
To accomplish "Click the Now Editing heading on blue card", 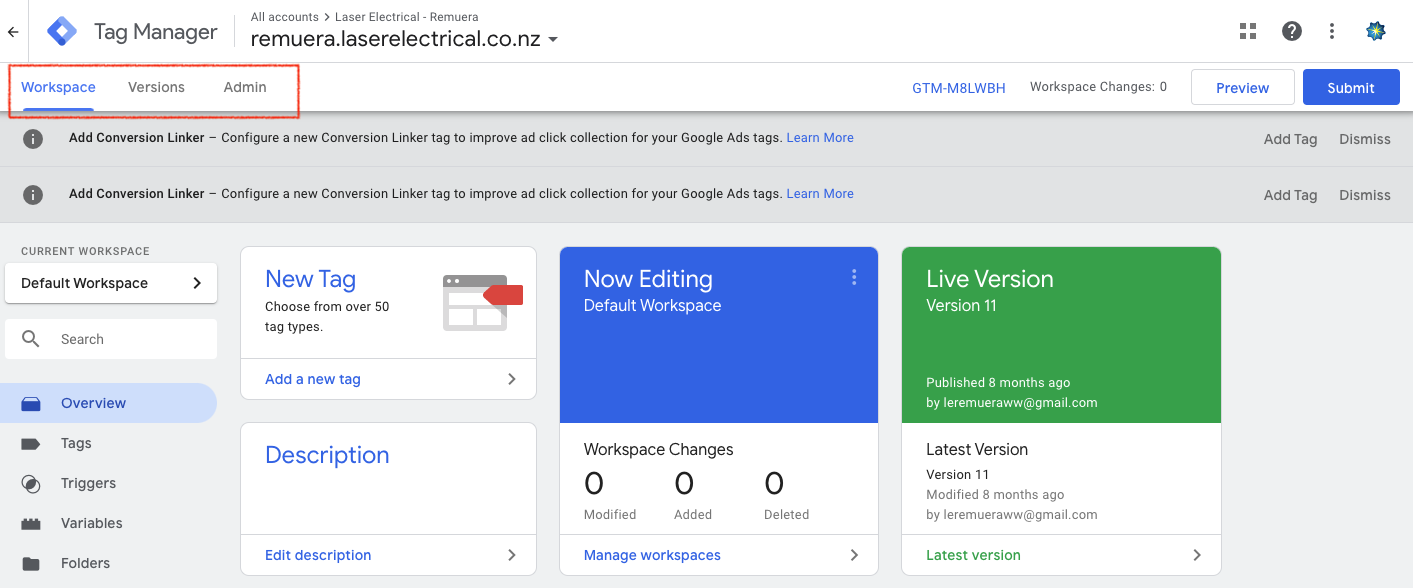I will [648, 280].
